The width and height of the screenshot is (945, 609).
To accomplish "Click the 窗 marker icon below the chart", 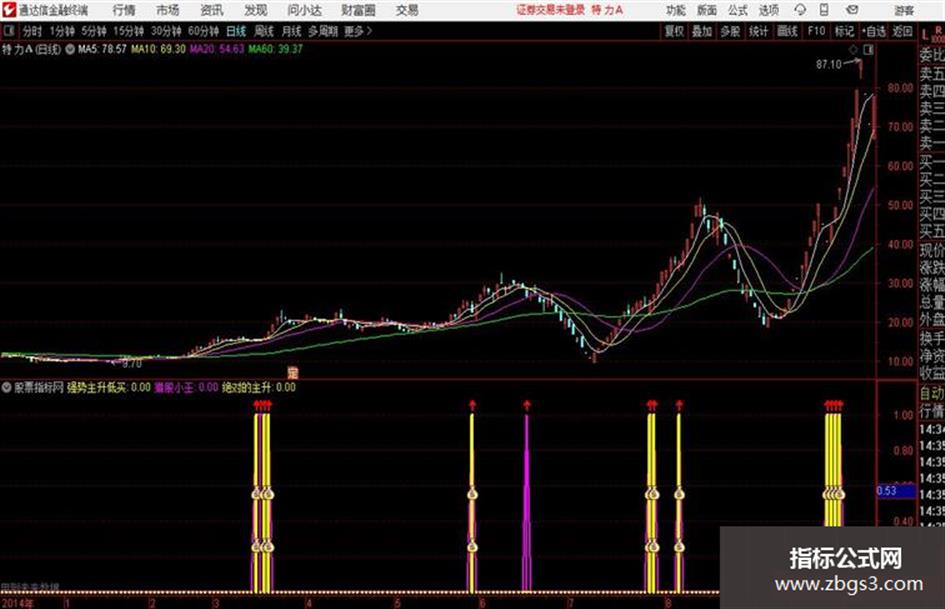I will pyautogui.click(x=293, y=372).
